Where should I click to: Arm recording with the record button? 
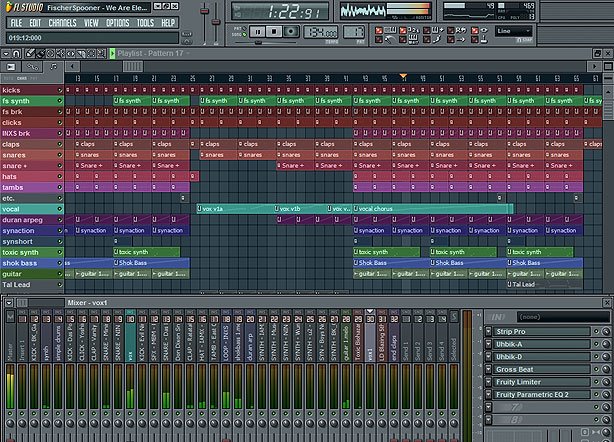point(291,32)
